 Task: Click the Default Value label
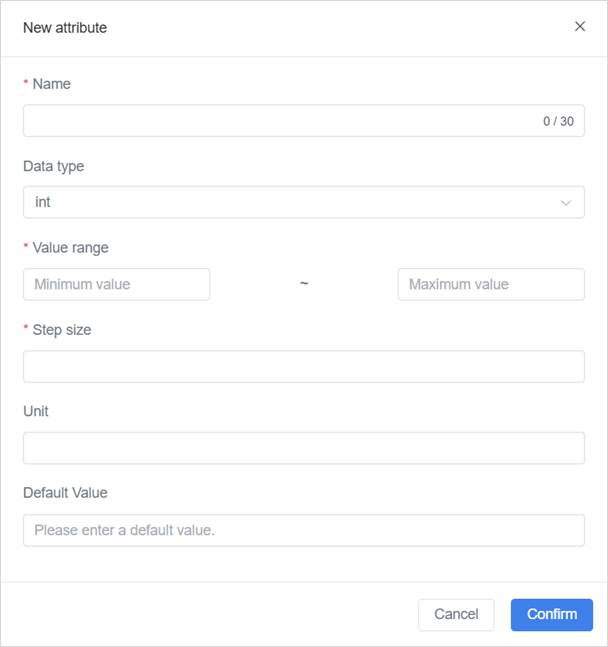[x=65, y=493]
